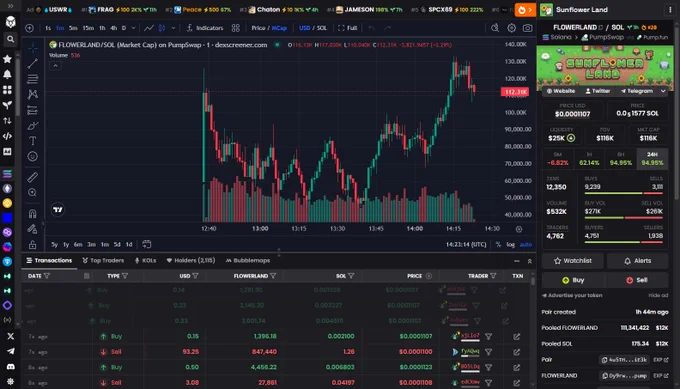Viewport: 680px width, 389px height.
Task: Open New Pairs sprout icon in sidebar
Action: point(7,105)
